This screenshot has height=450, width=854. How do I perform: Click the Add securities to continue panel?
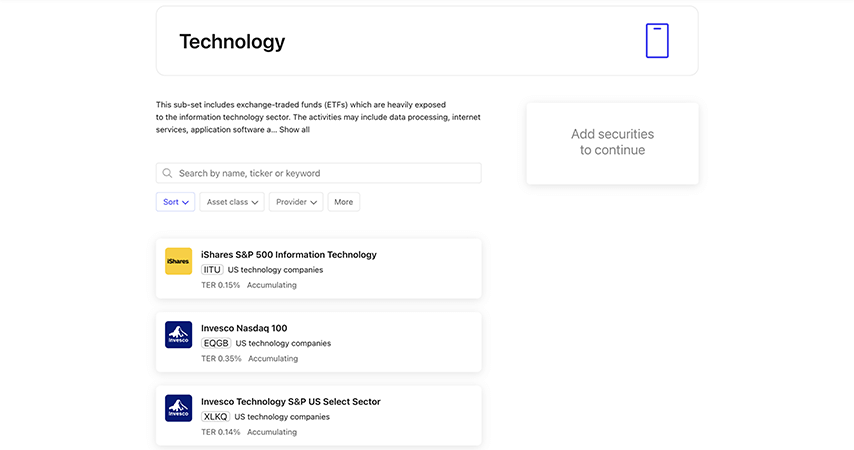pyautogui.click(x=612, y=142)
